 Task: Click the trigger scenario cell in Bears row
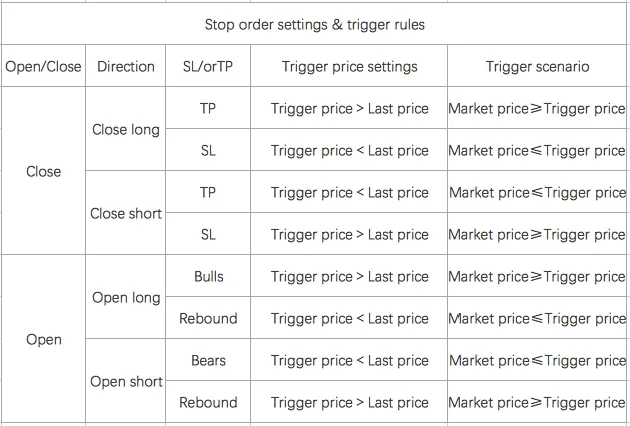[x=537, y=361]
